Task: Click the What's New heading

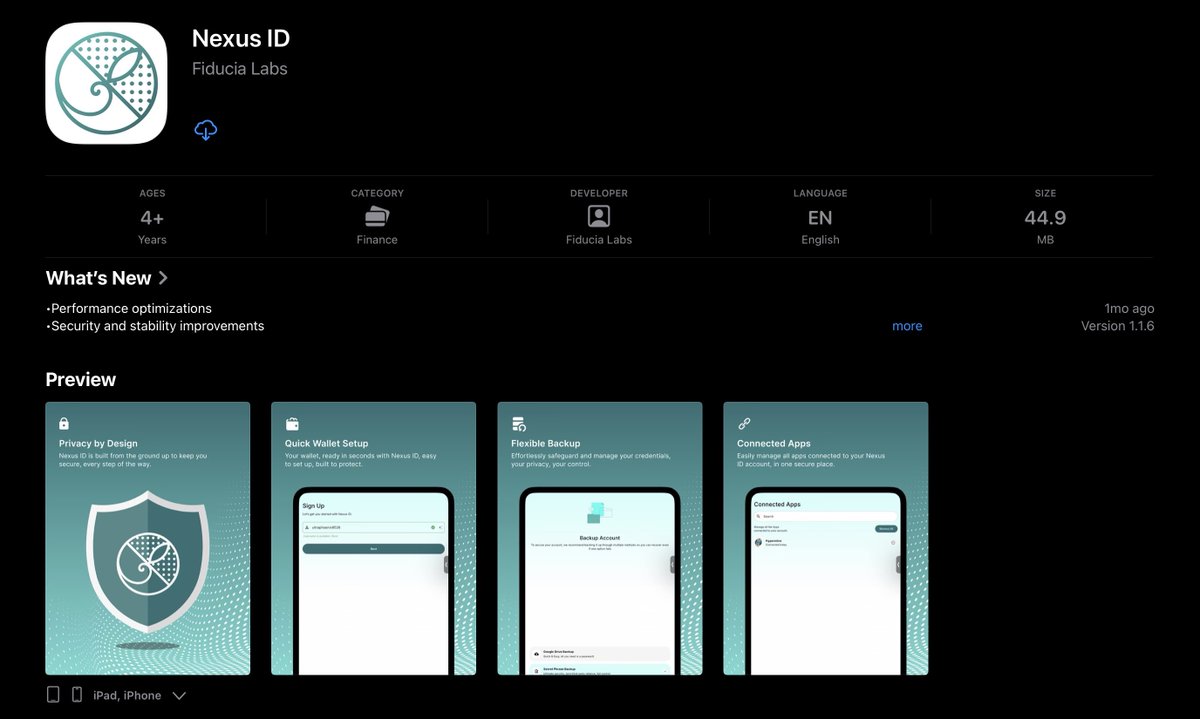Action: 98,278
